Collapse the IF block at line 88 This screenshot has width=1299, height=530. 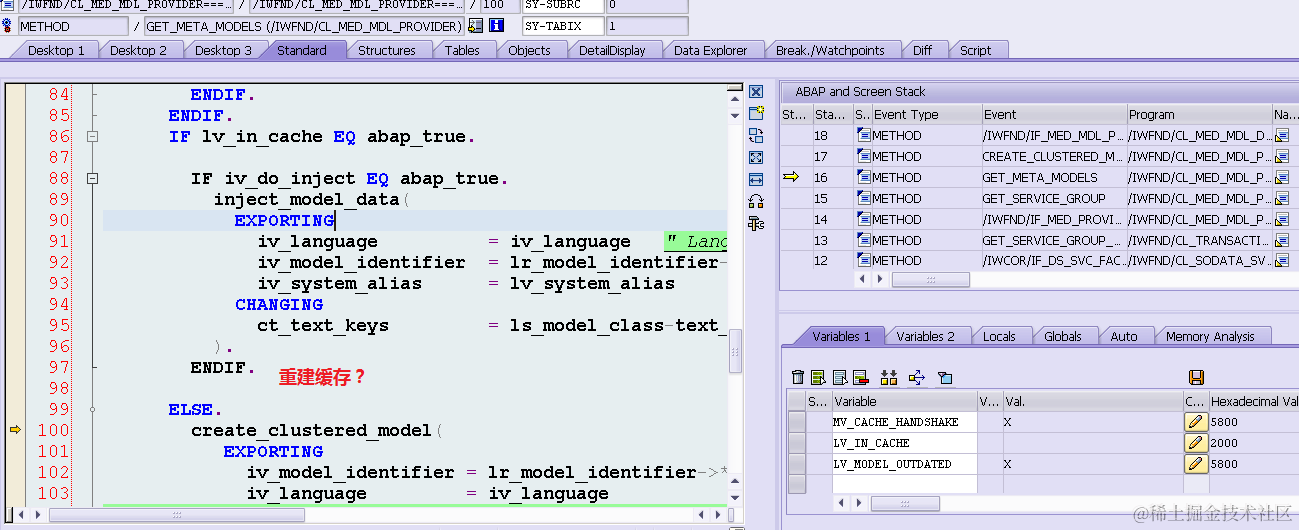(x=93, y=179)
